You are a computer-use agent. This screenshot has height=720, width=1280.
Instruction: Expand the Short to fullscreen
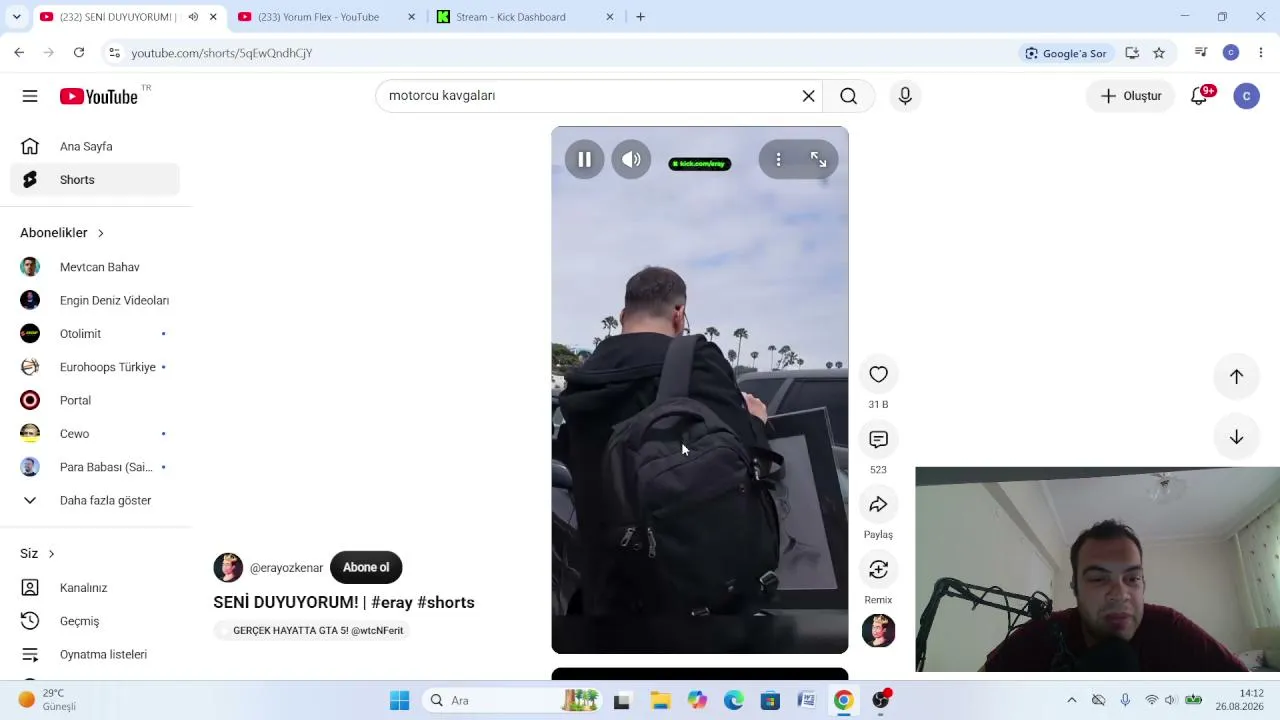(x=818, y=160)
